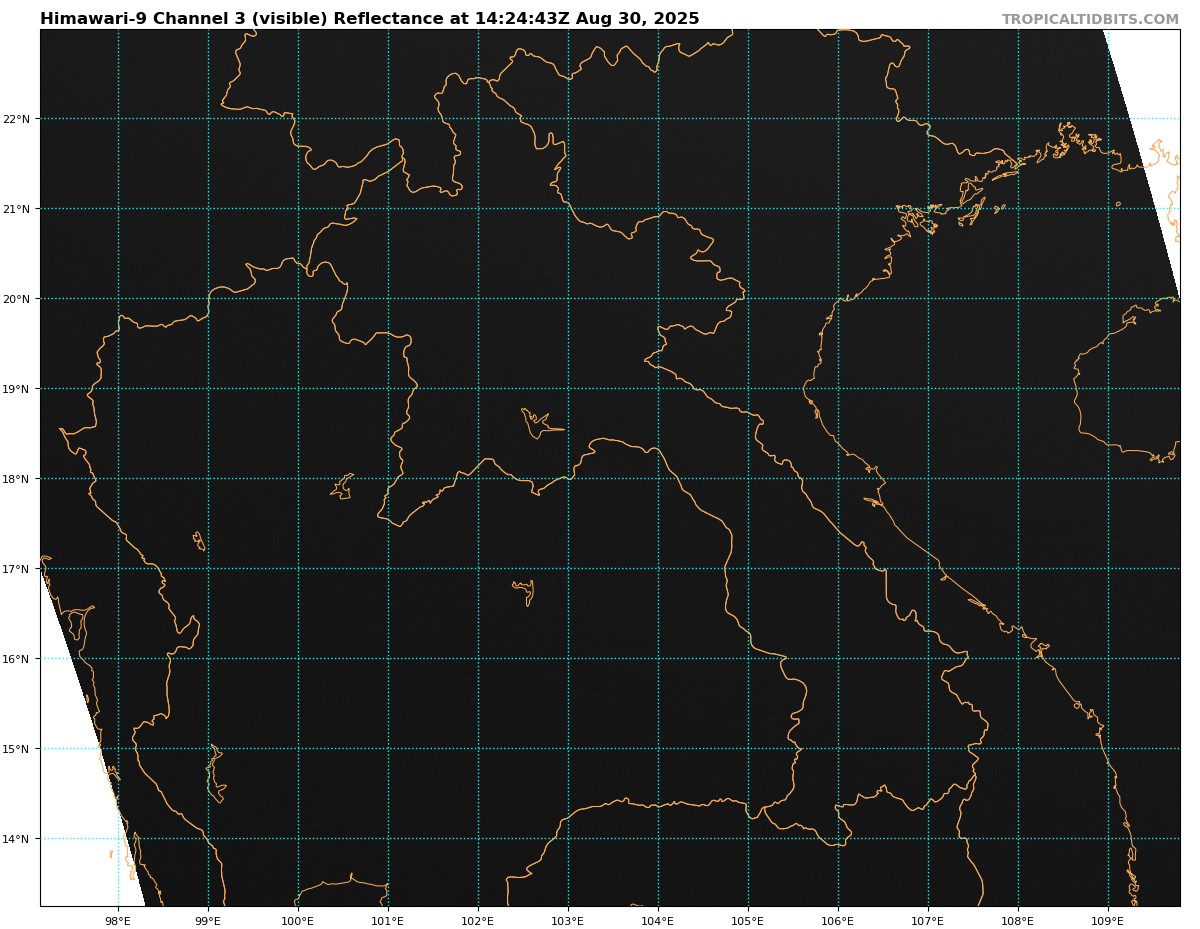Click the 16°N latitude label
The width and height of the screenshot is (1200, 929).
point(18,659)
